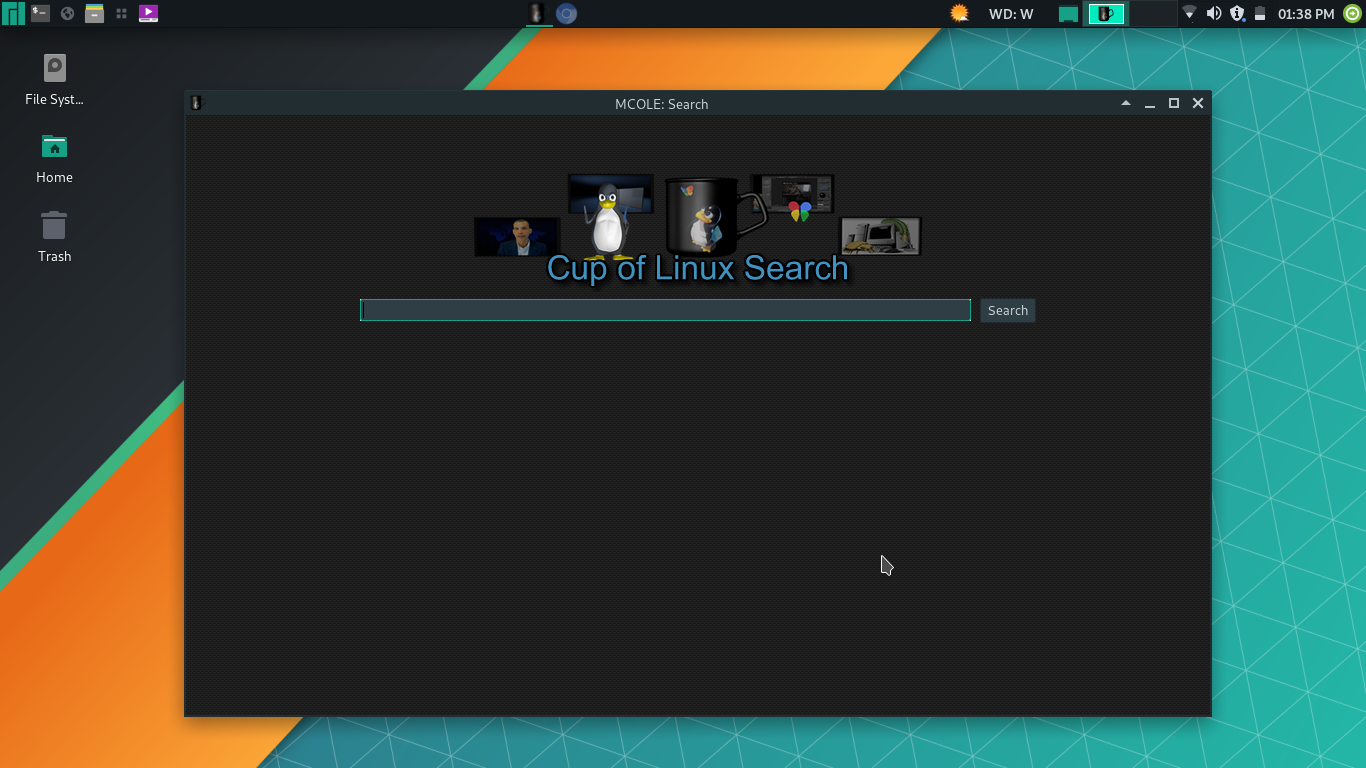Open the application grid launcher in panel

(x=121, y=14)
